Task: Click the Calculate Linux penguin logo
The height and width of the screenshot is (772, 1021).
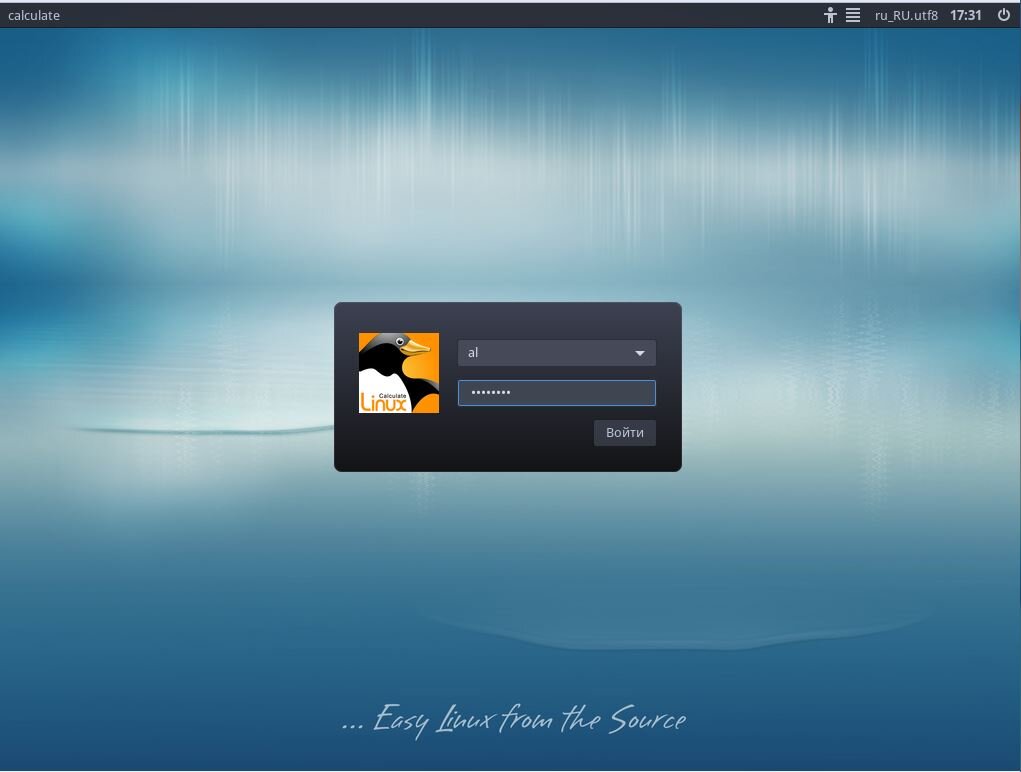Action: (398, 372)
